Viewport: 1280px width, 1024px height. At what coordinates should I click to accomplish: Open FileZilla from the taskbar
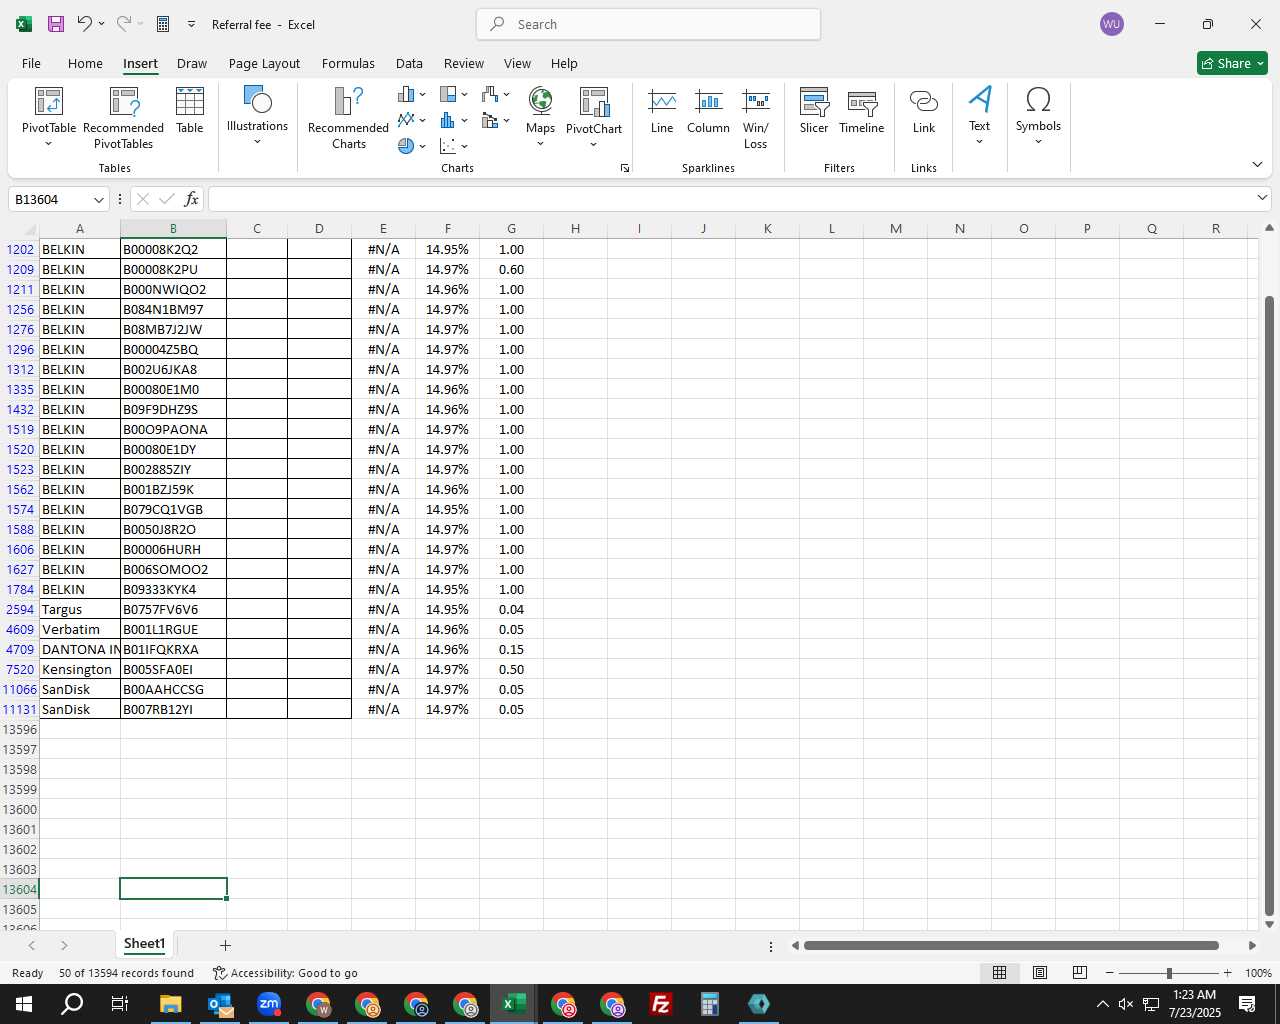661,1004
